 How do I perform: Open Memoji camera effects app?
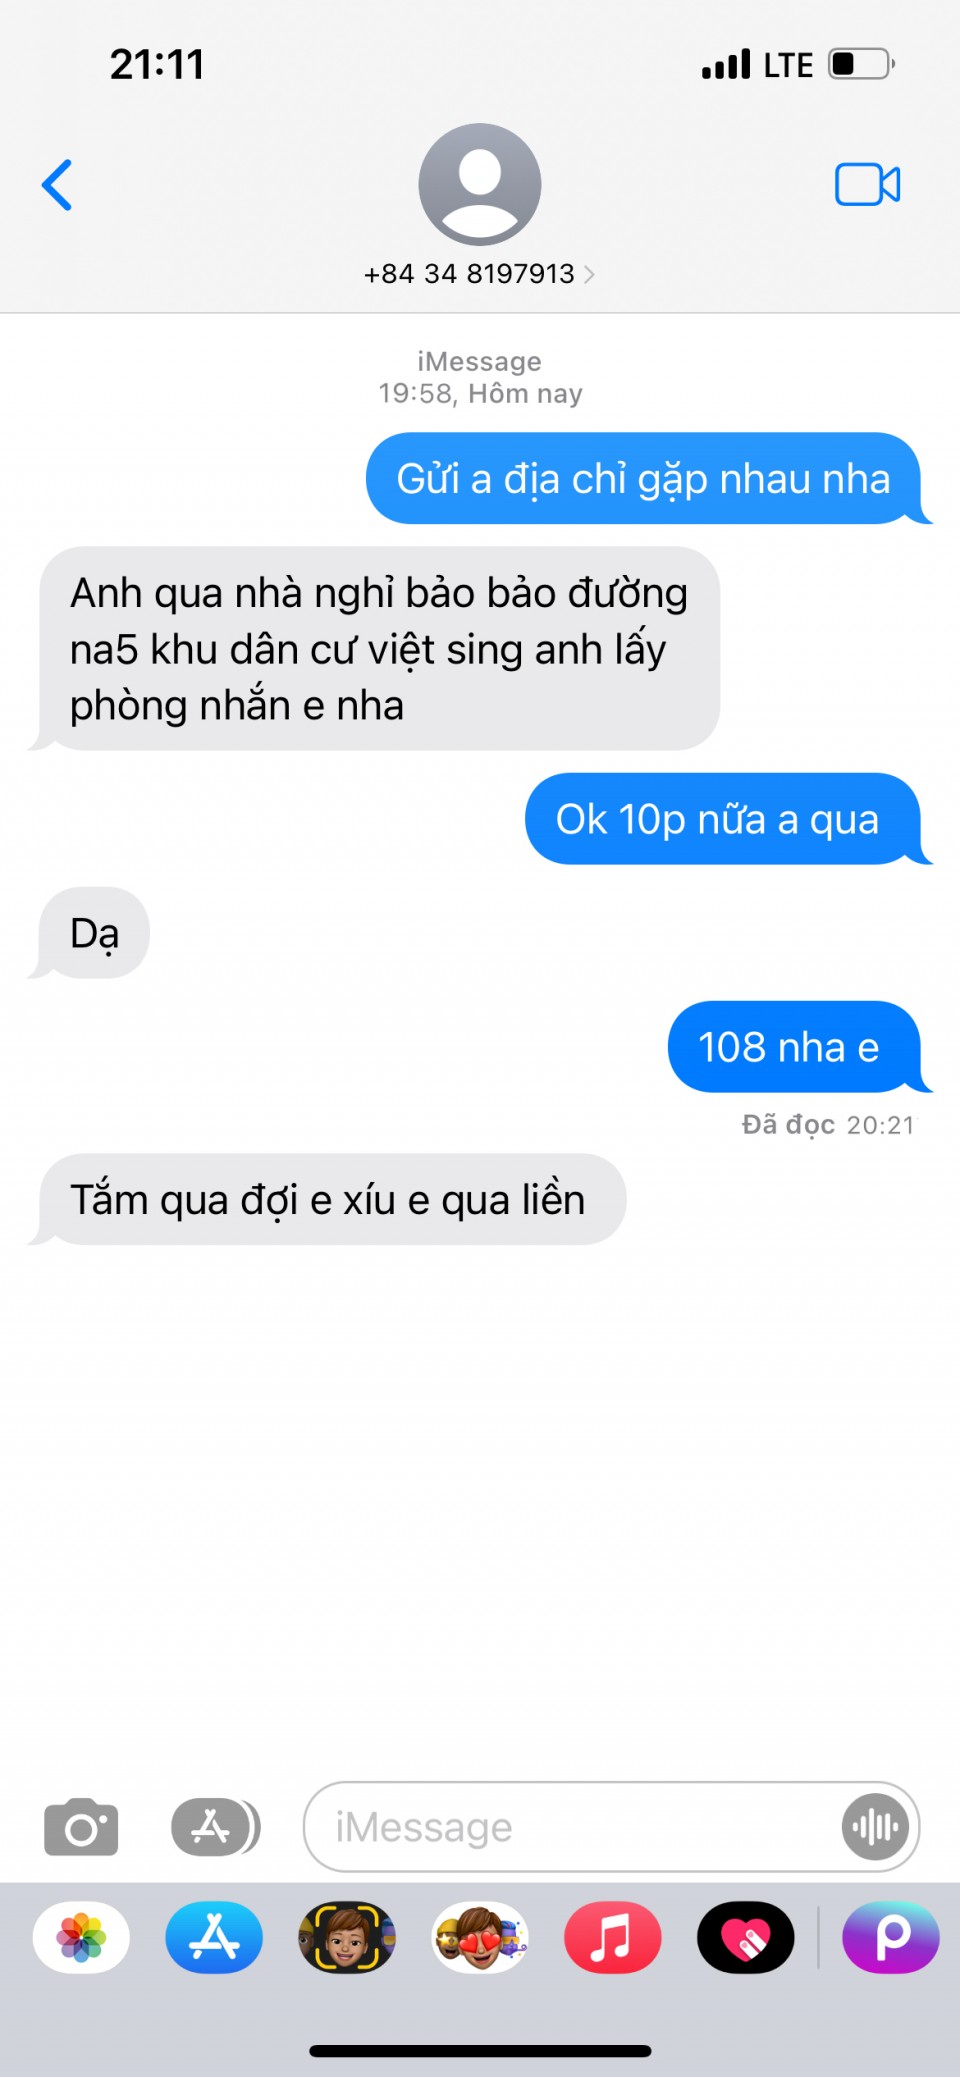[x=347, y=1937]
